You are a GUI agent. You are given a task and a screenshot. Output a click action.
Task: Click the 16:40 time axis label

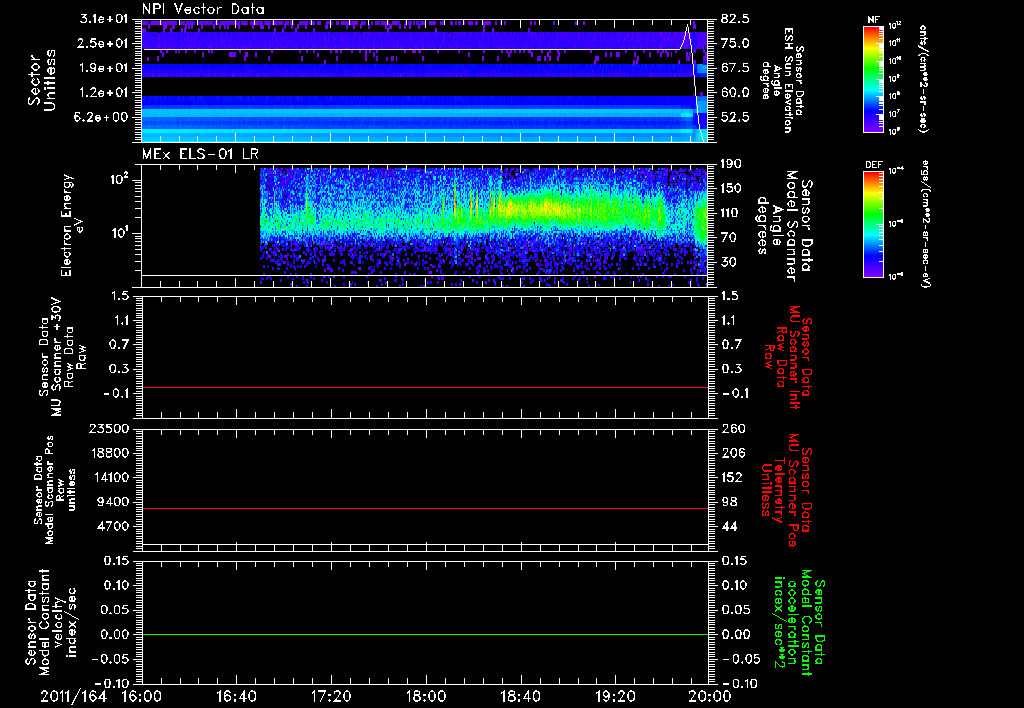point(236,696)
